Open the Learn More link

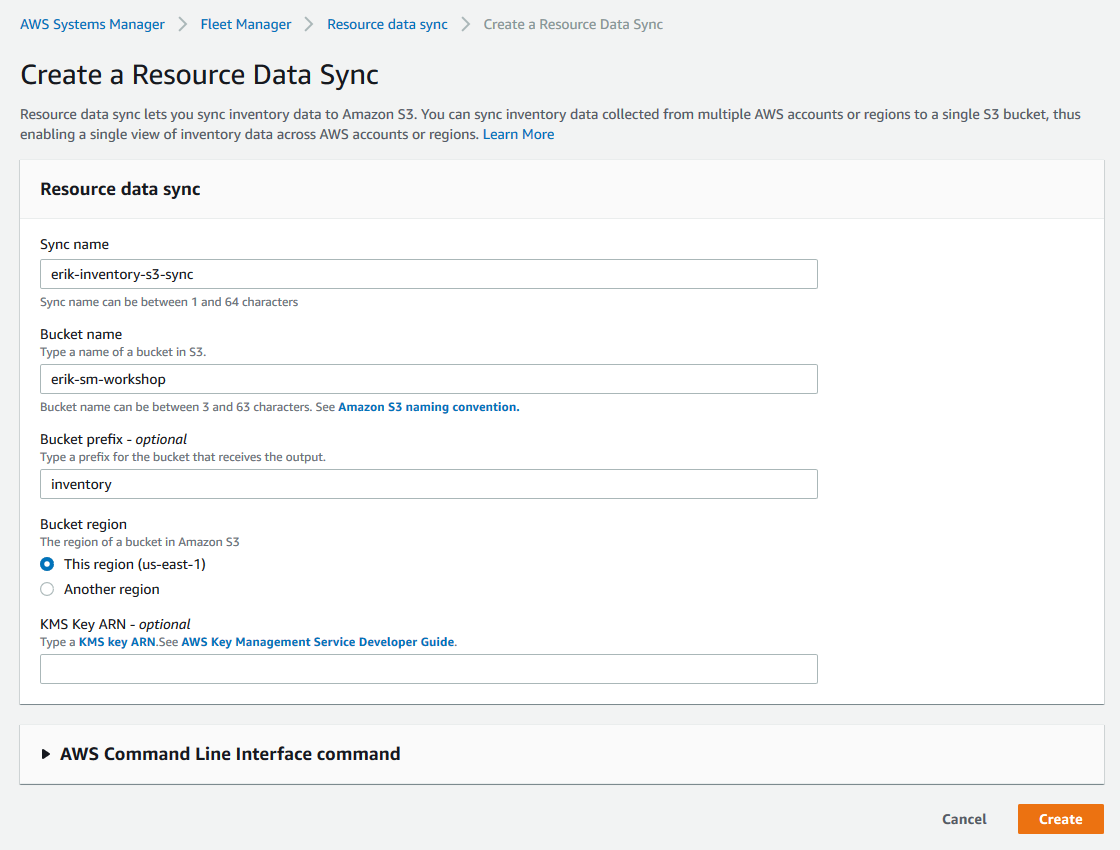518,134
